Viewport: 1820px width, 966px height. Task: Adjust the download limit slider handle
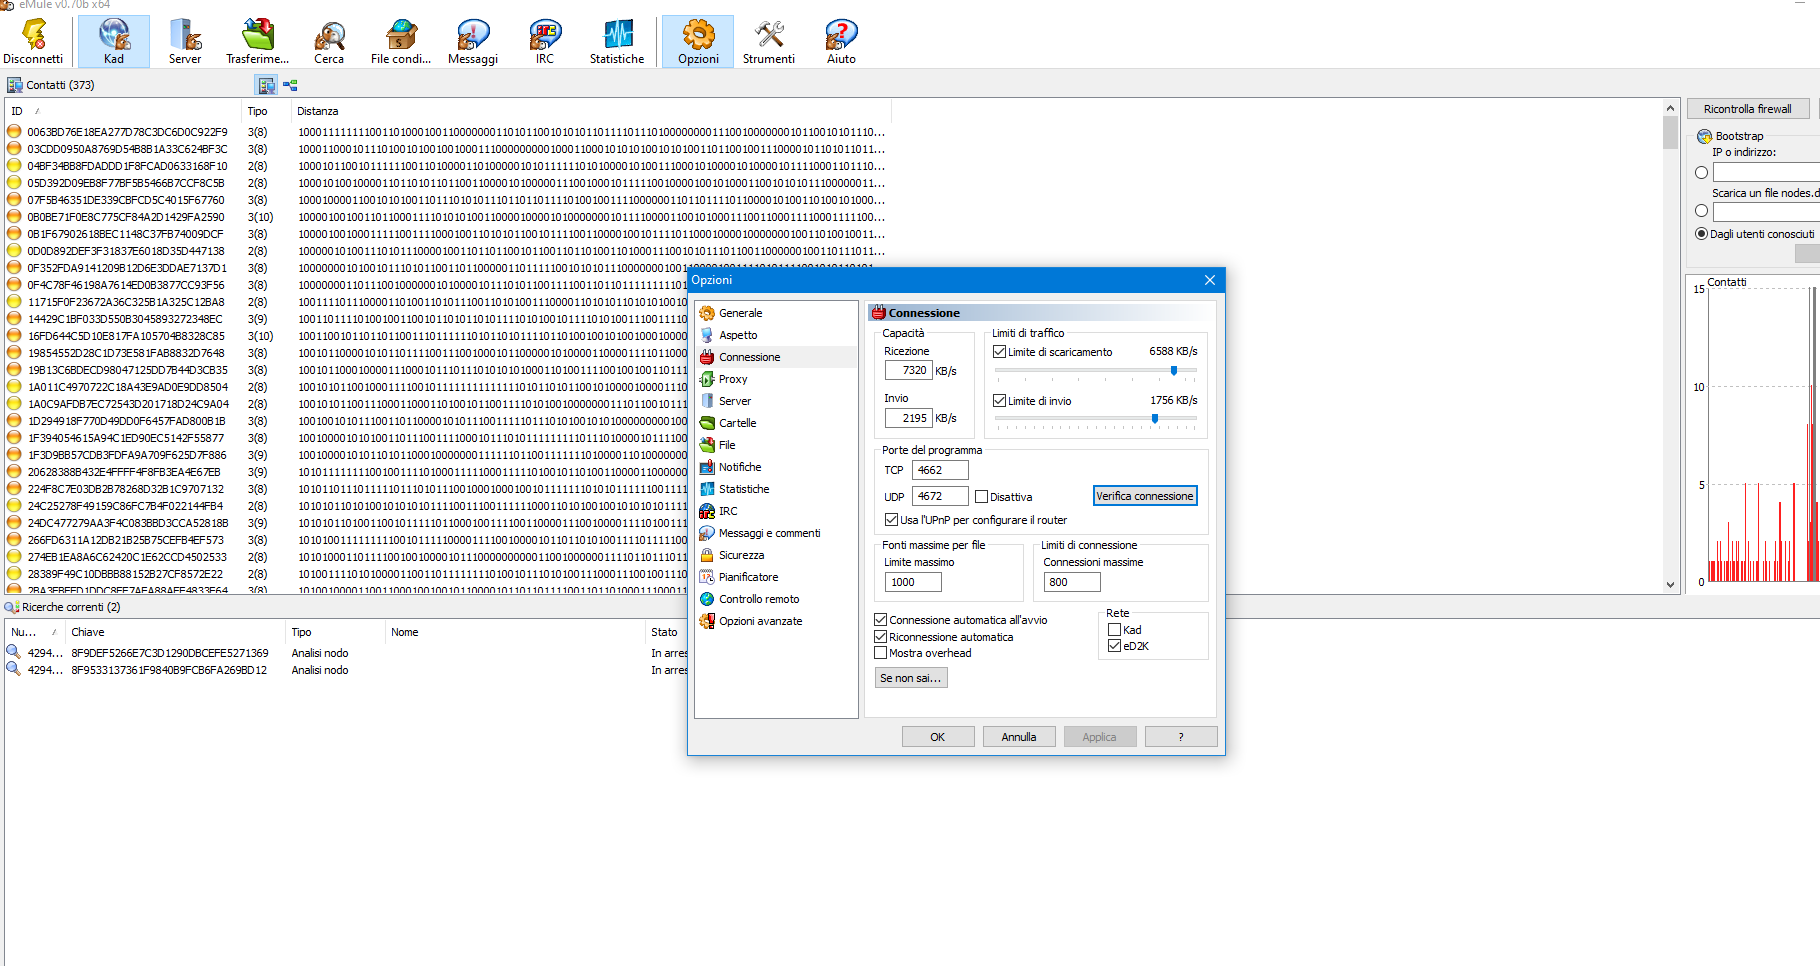coord(1174,370)
